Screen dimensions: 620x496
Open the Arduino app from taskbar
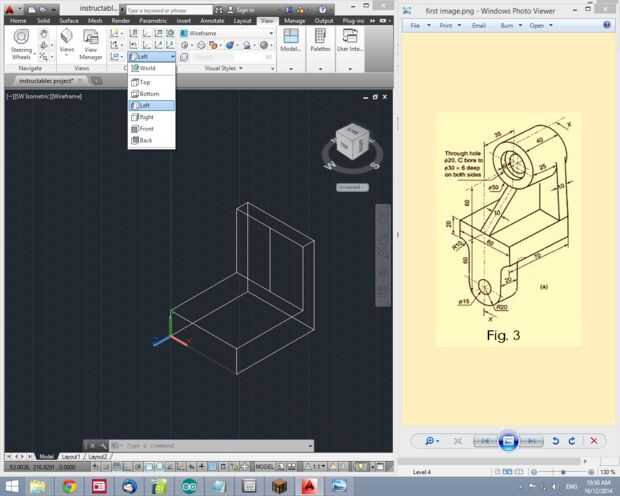coord(189,486)
